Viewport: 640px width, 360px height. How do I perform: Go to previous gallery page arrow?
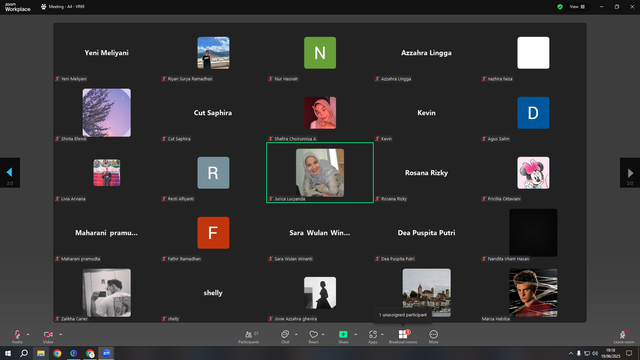tap(10, 173)
